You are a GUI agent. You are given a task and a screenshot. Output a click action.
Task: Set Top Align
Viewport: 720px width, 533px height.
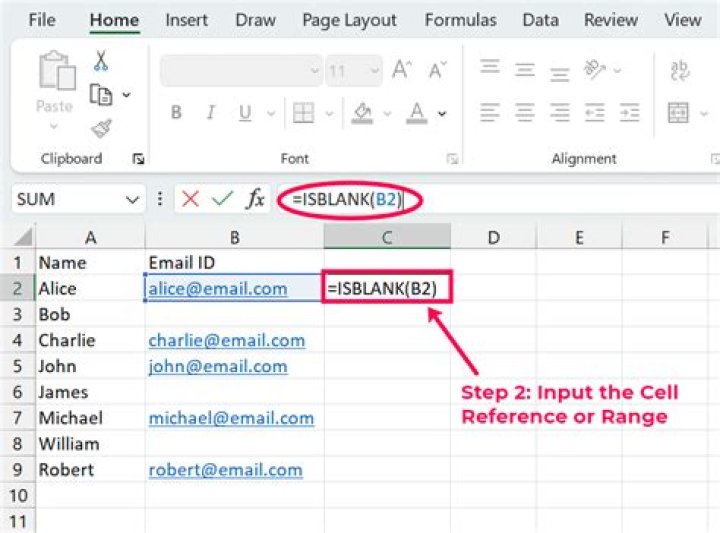click(x=489, y=67)
